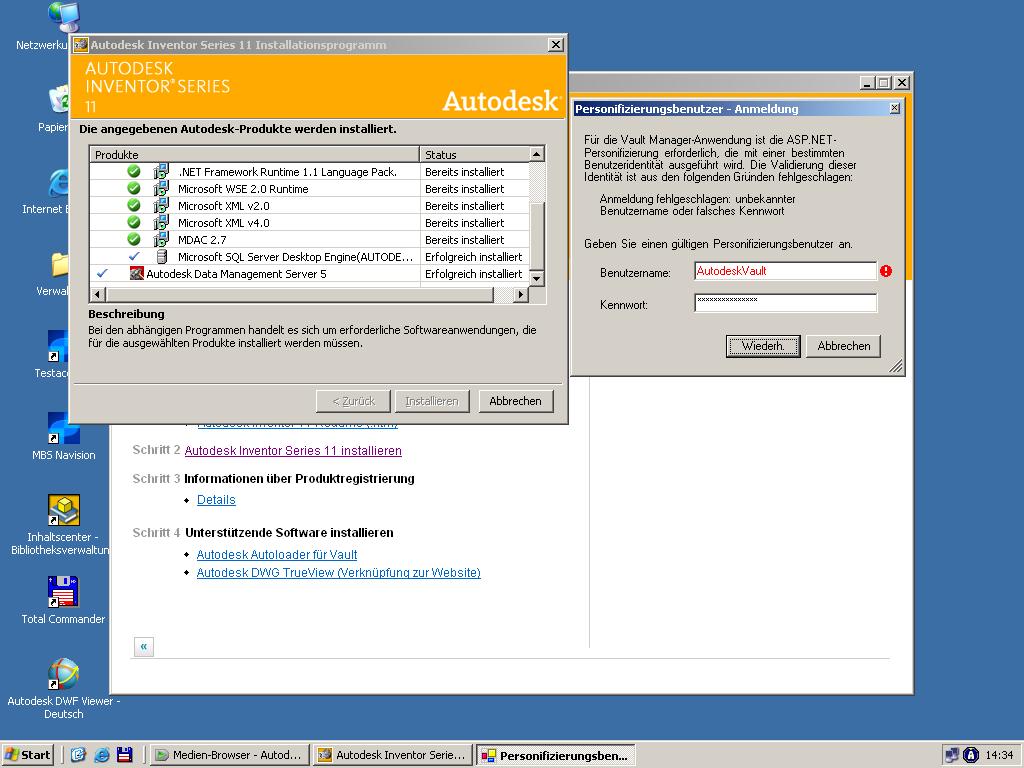
Task: Select the Microsoft XML v4.0 row
Action: click(x=310, y=223)
